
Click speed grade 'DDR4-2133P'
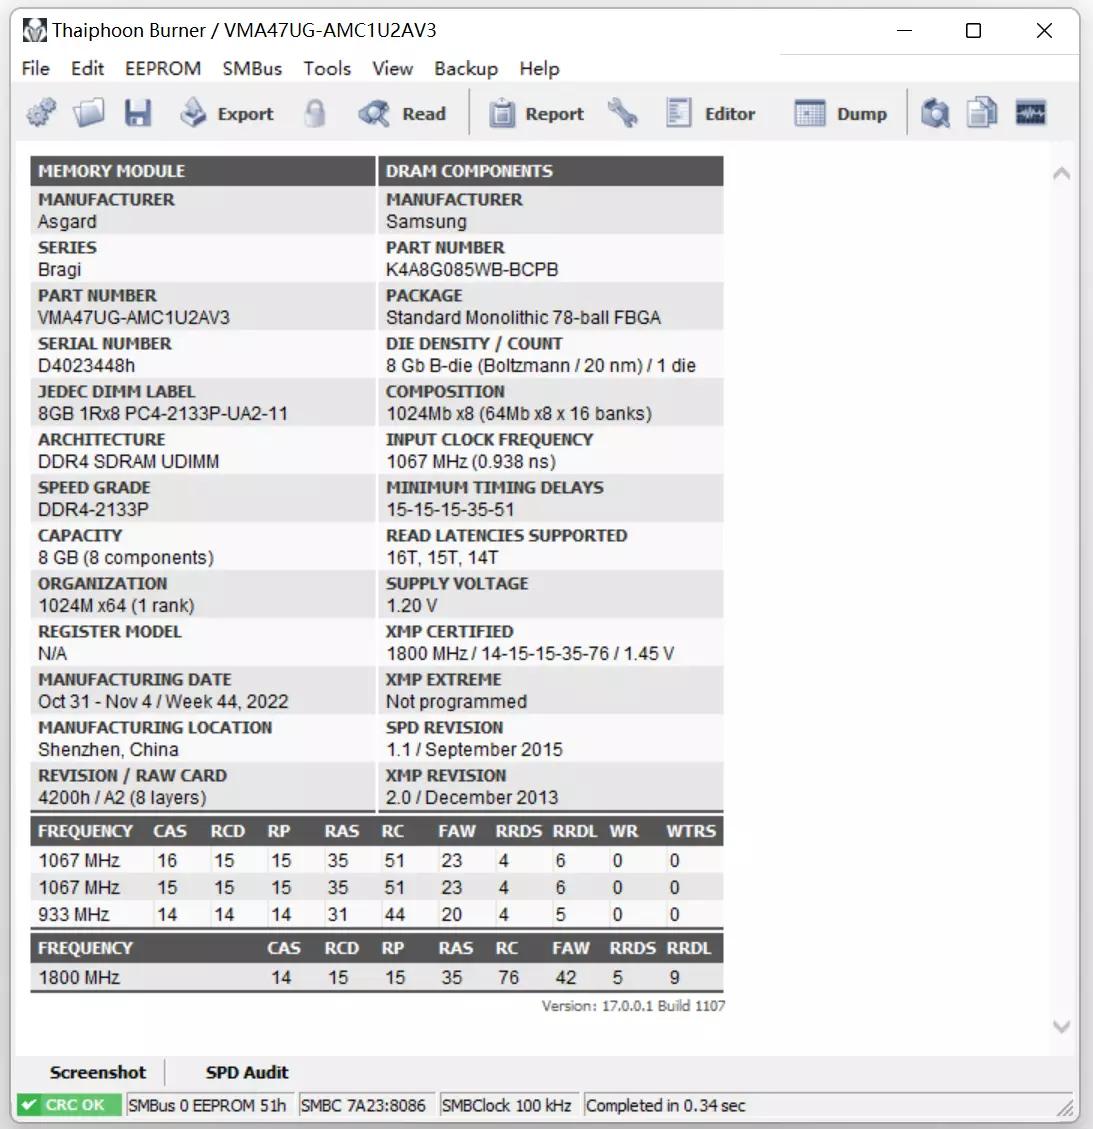point(94,510)
